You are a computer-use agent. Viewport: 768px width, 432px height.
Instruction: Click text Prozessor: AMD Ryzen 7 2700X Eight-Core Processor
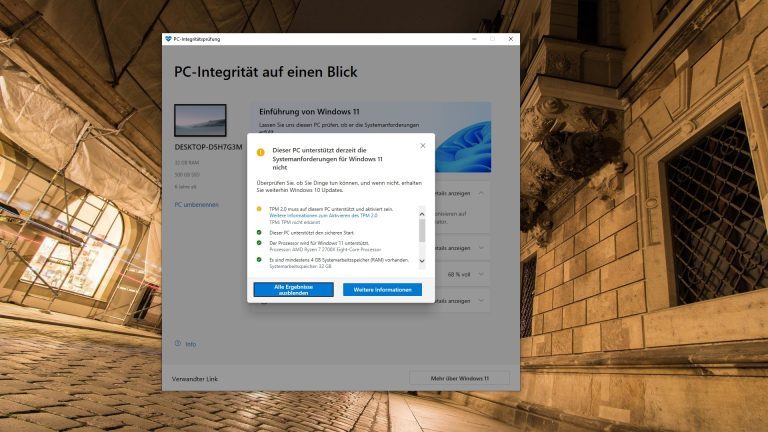325,250
